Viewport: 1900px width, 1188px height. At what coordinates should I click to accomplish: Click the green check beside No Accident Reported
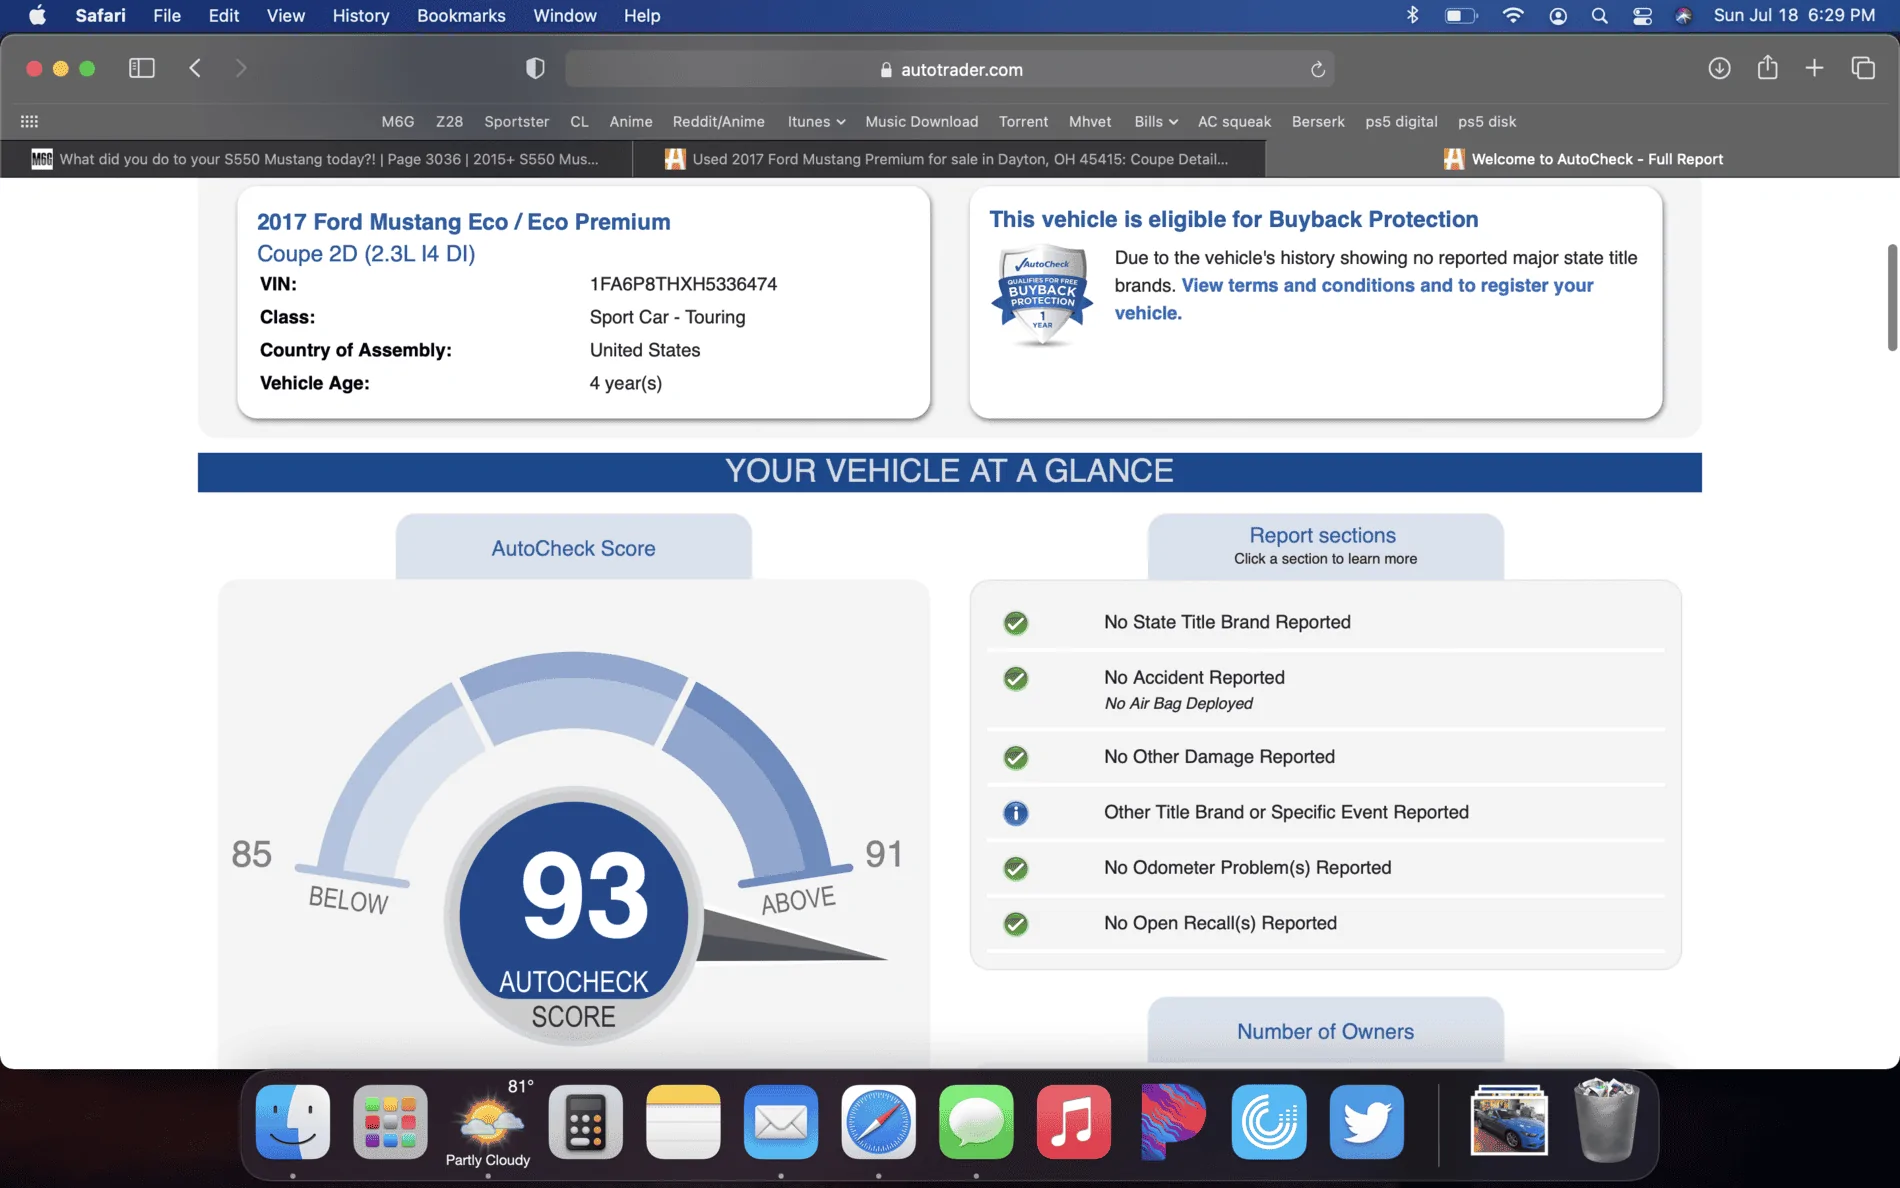click(x=1015, y=679)
